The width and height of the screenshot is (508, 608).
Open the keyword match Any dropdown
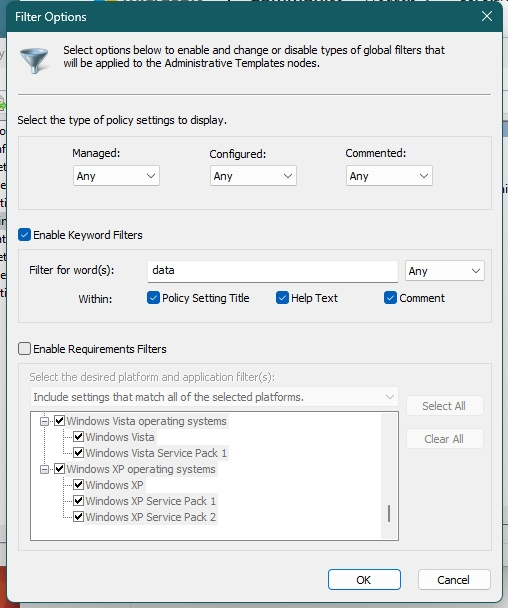pos(444,271)
